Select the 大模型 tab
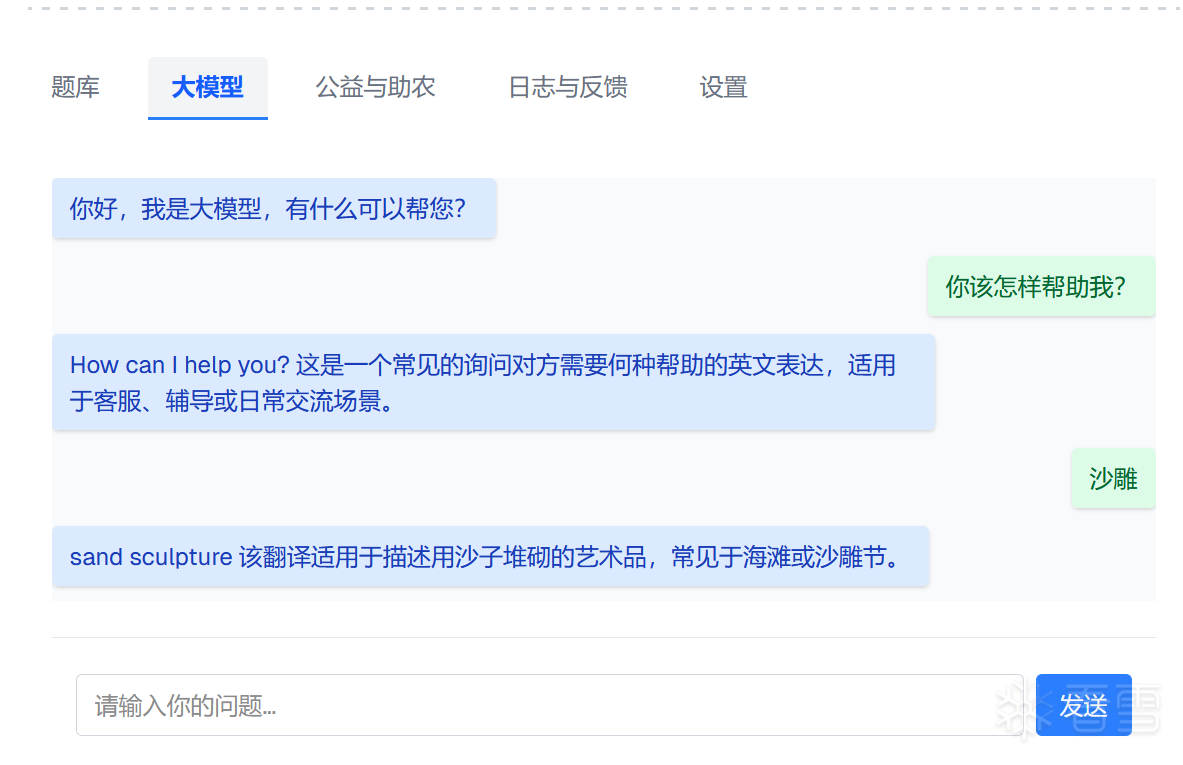 pyautogui.click(x=207, y=88)
